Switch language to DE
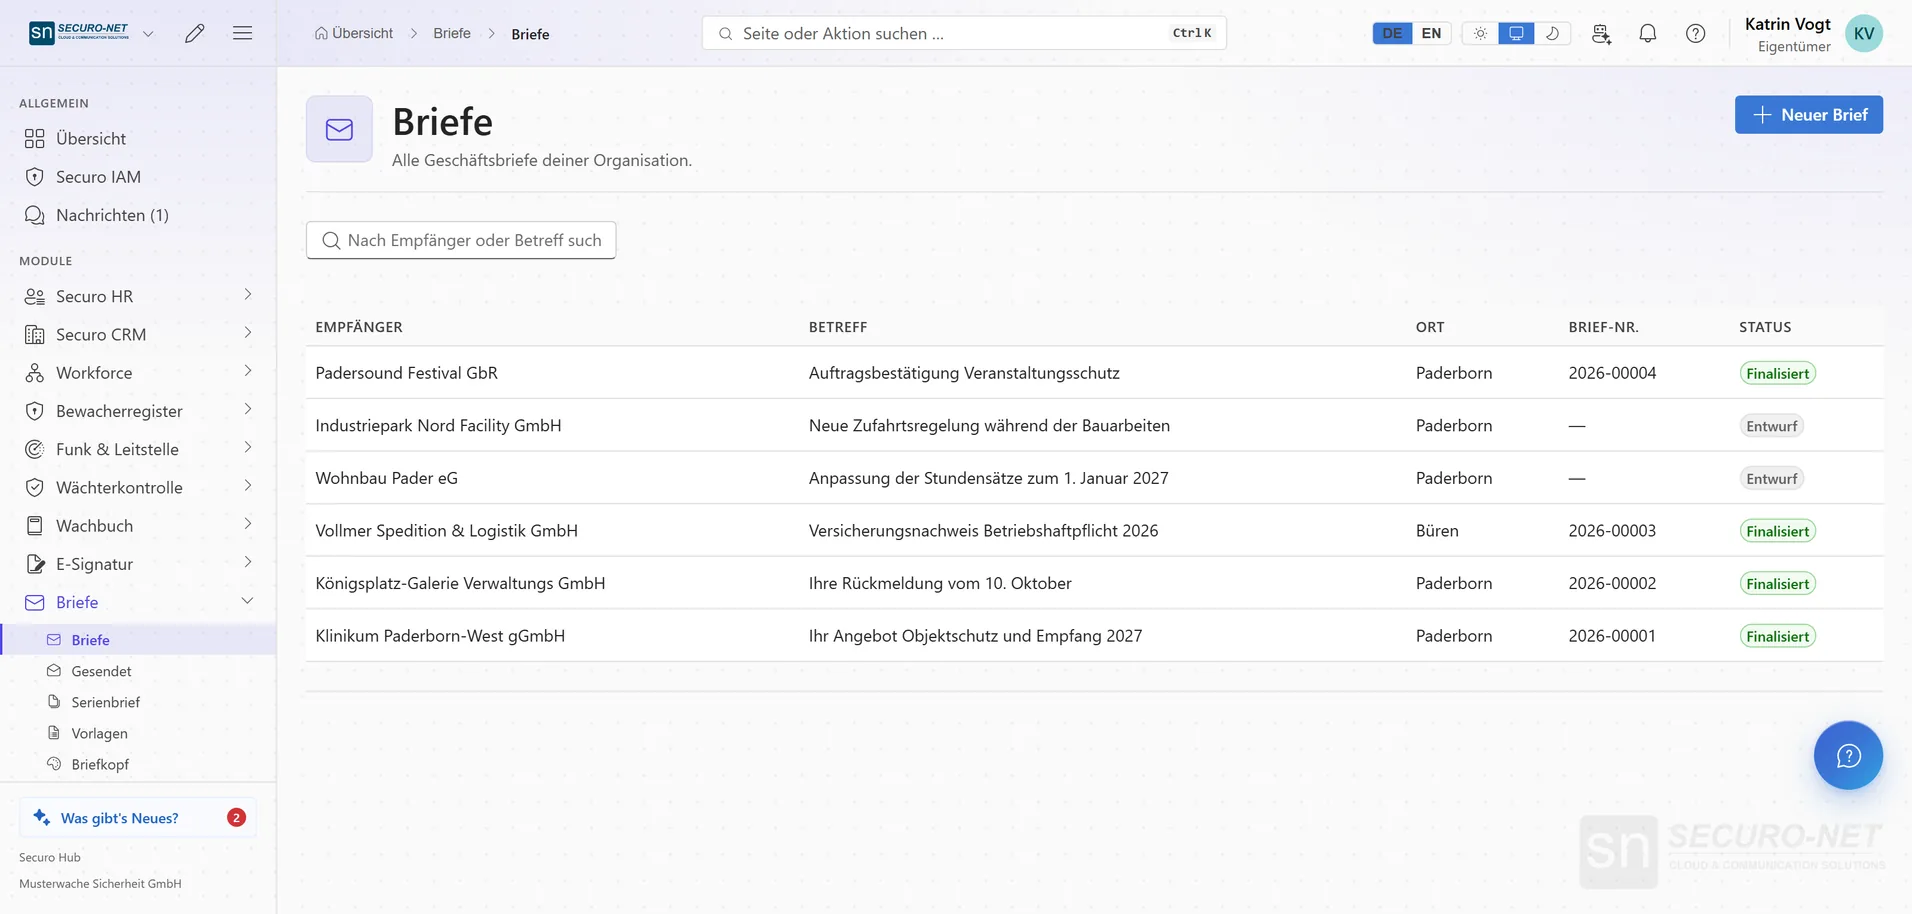1912x914 pixels. coord(1392,33)
